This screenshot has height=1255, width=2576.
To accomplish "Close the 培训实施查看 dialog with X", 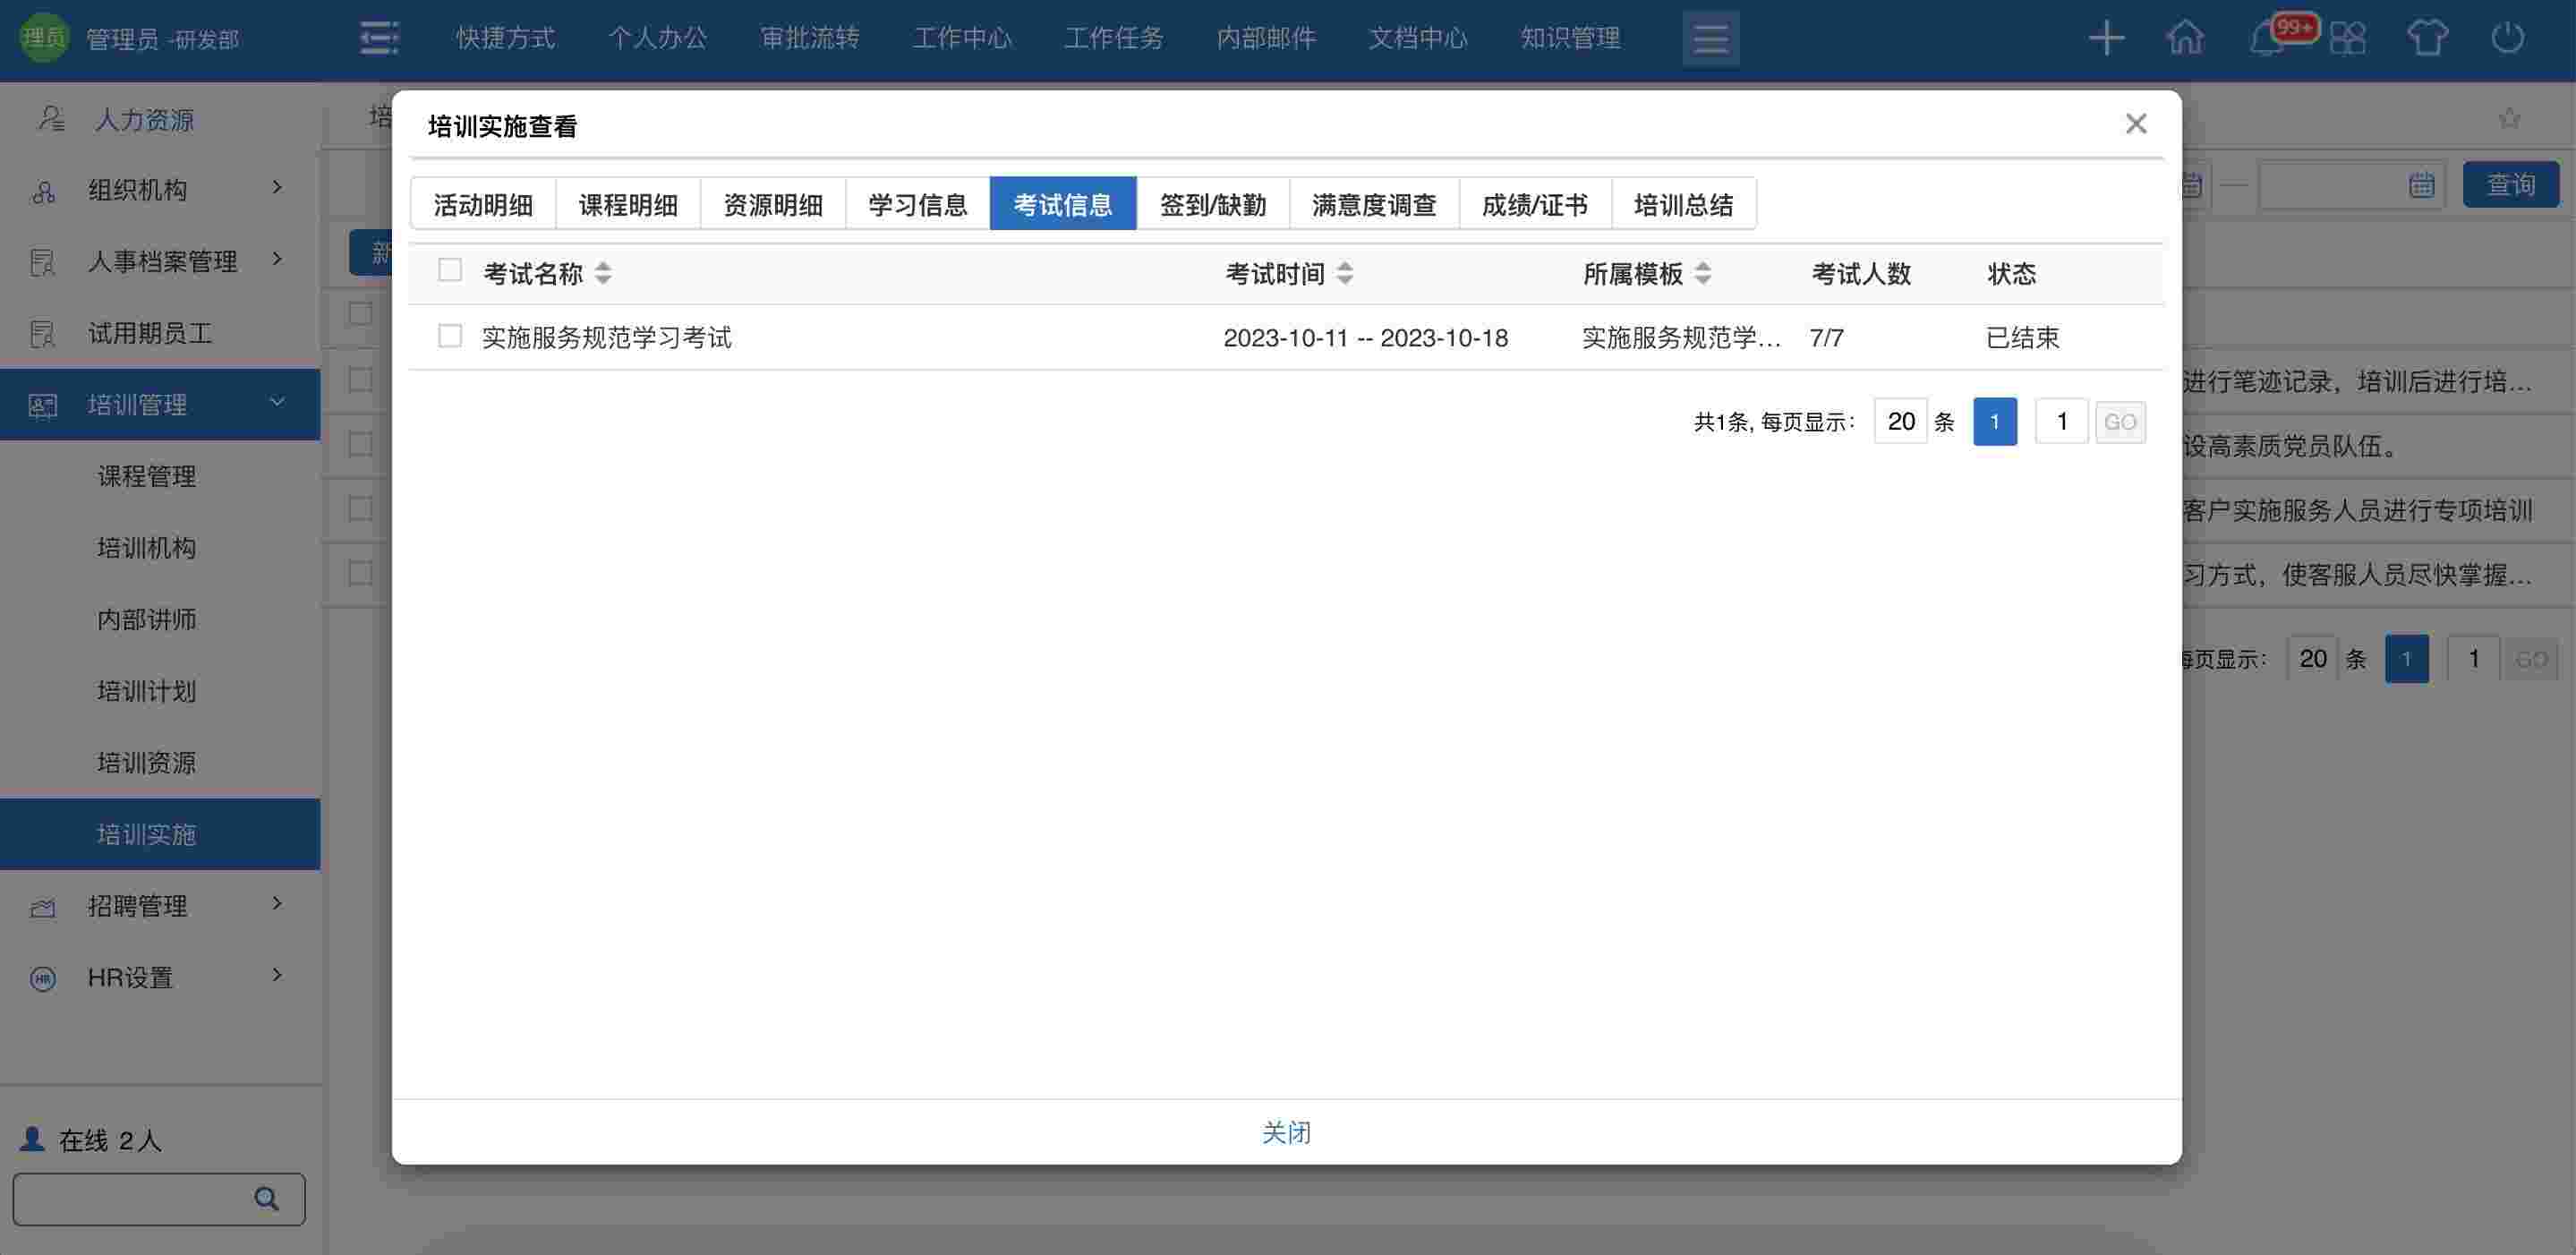I will (2136, 124).
